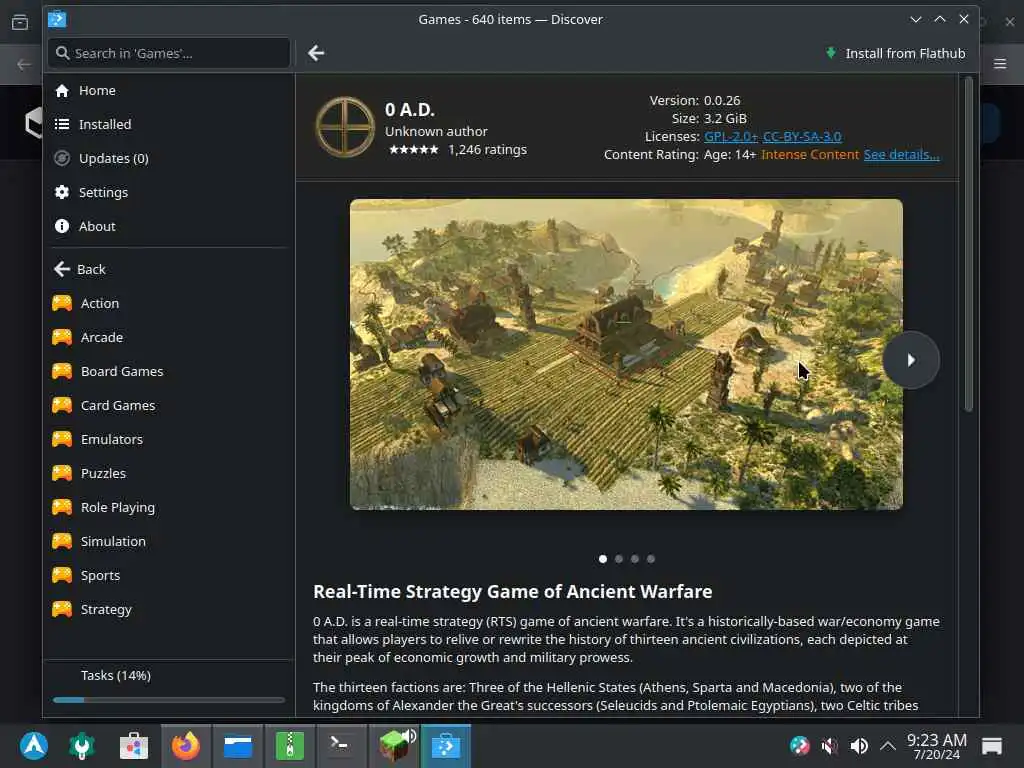Screen dimensions: 1024x768
Task: Open the application launcher in the taskbar
Action: pos(33,745)
